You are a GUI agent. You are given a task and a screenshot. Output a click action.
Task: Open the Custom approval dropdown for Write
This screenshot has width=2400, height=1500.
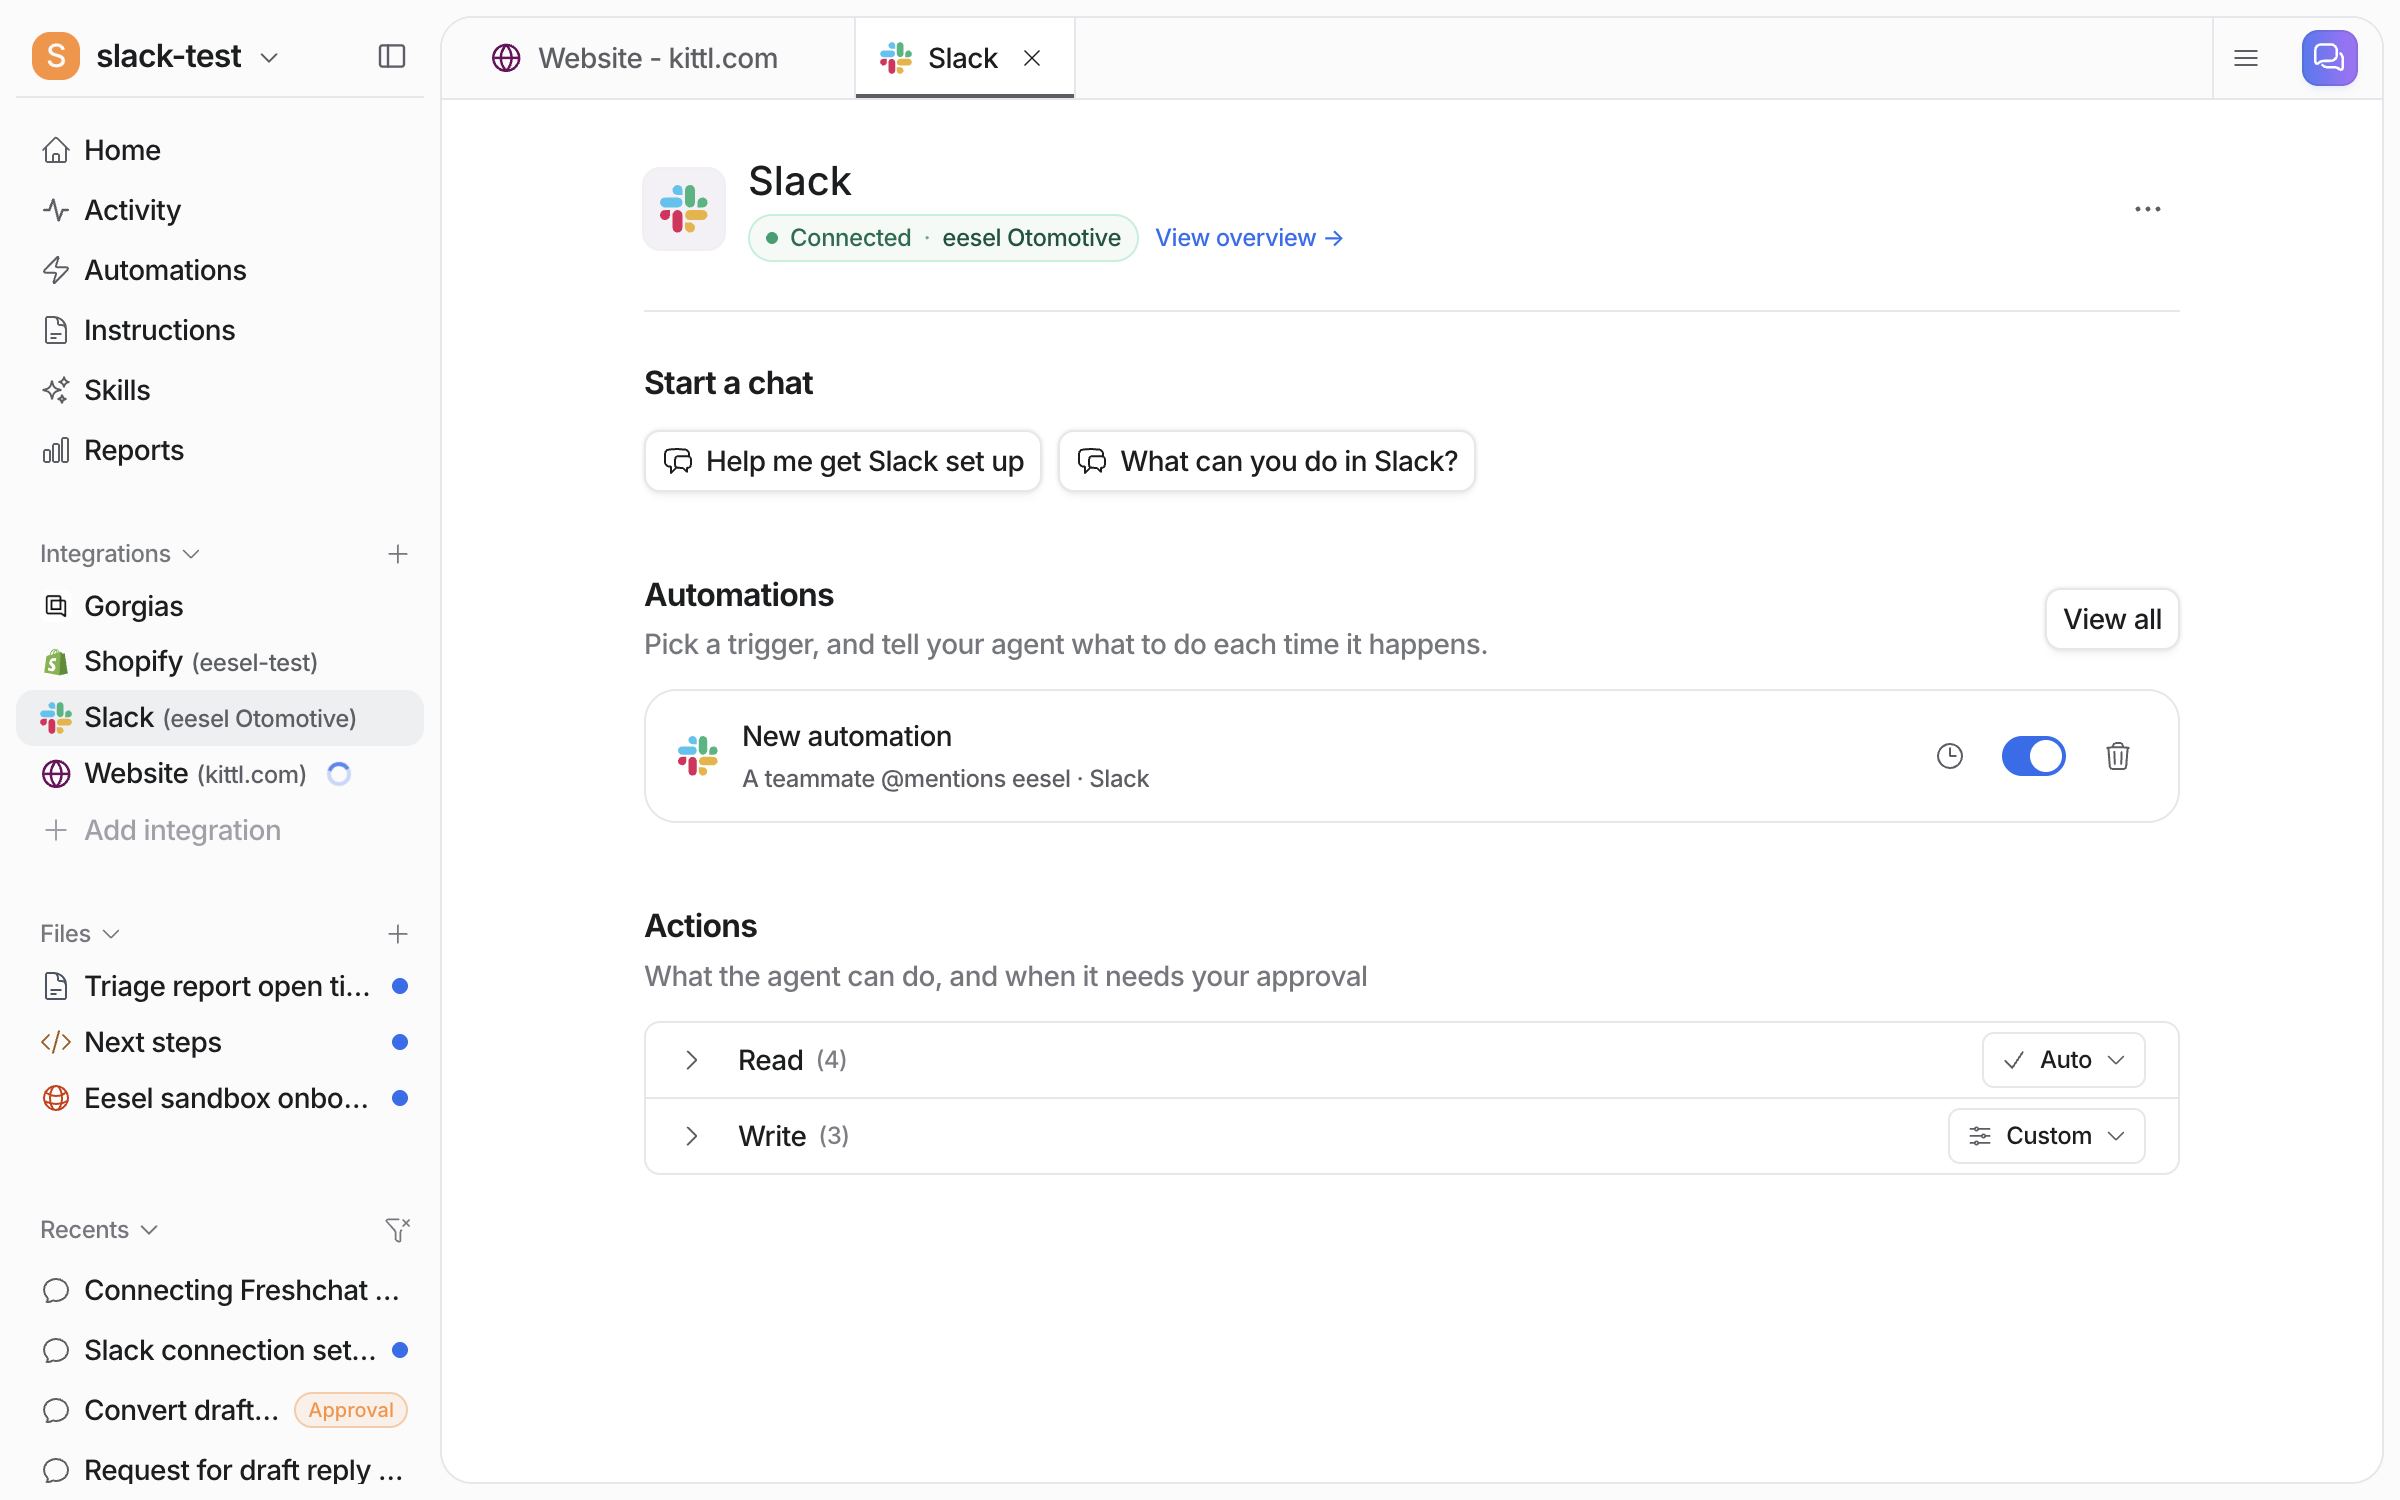(x=2046, y=1136)
